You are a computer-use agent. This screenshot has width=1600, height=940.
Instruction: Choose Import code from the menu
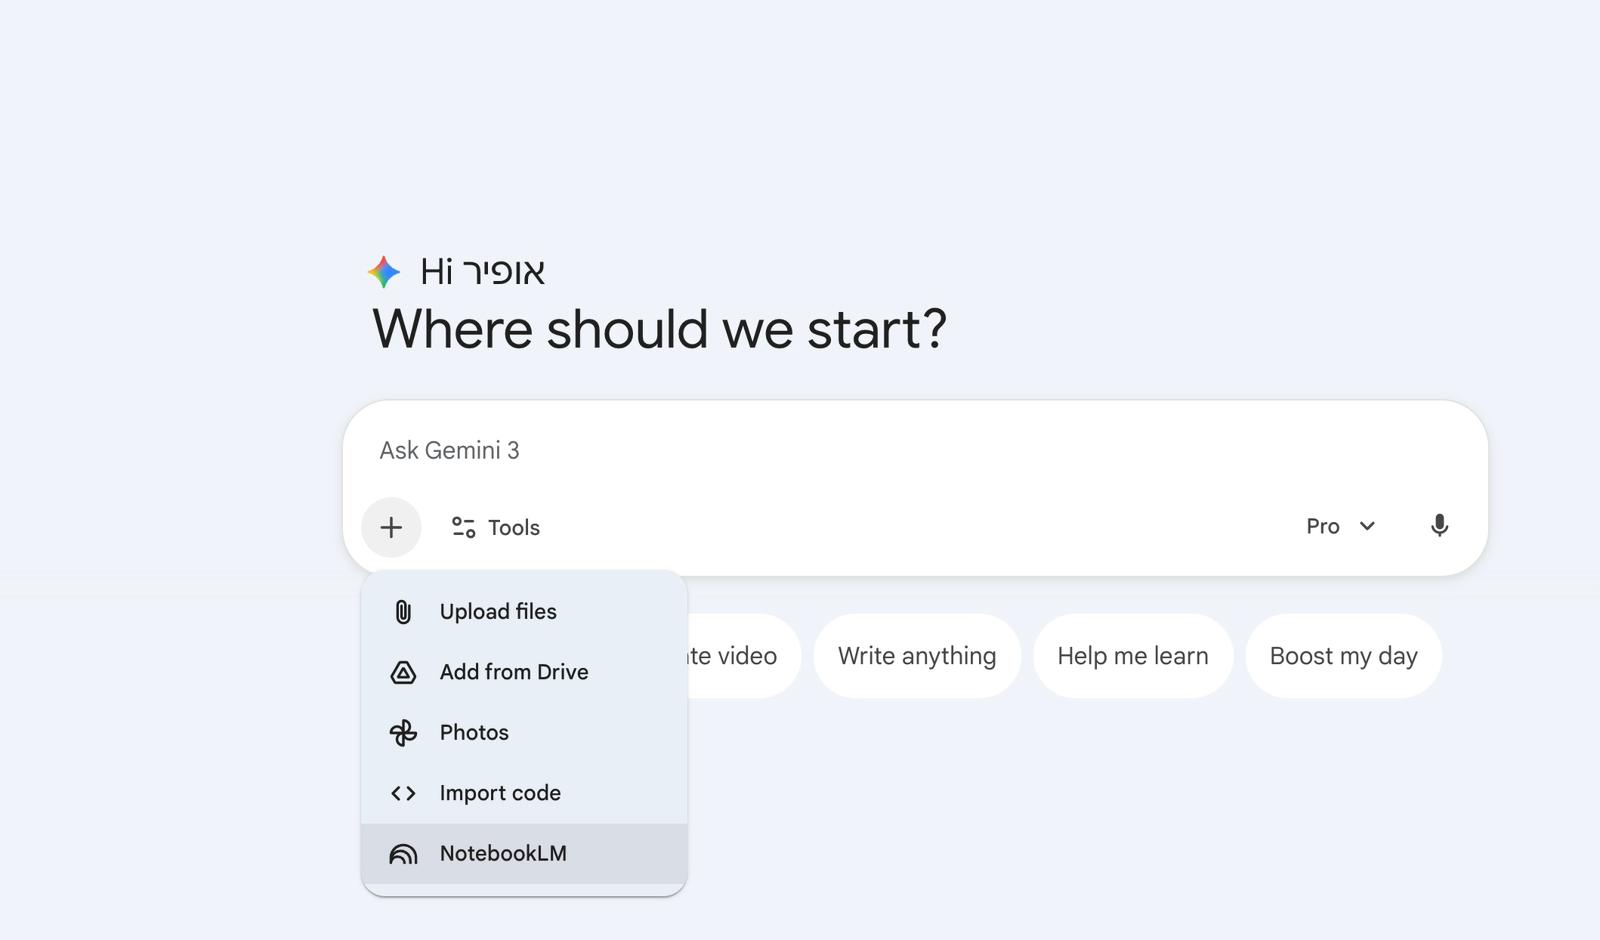(500, 793)
